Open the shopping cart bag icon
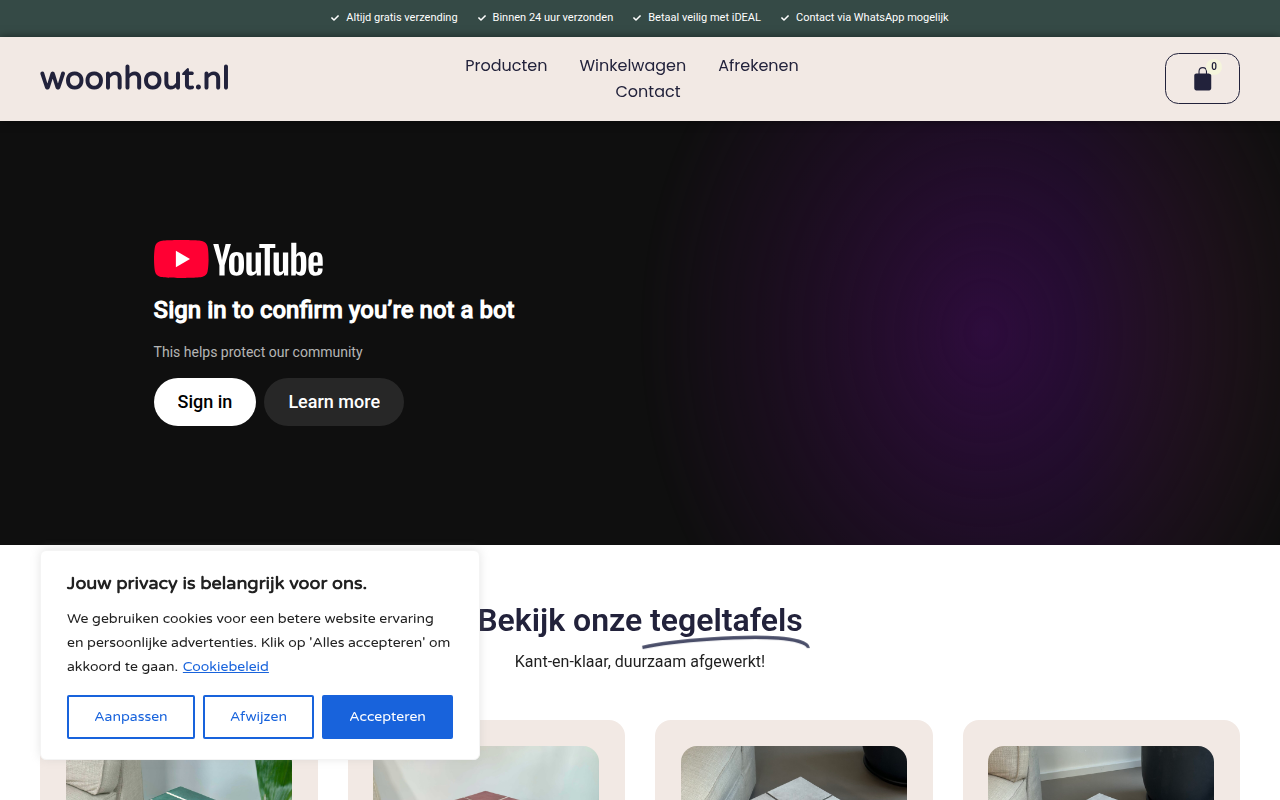 click(1202, 79)
